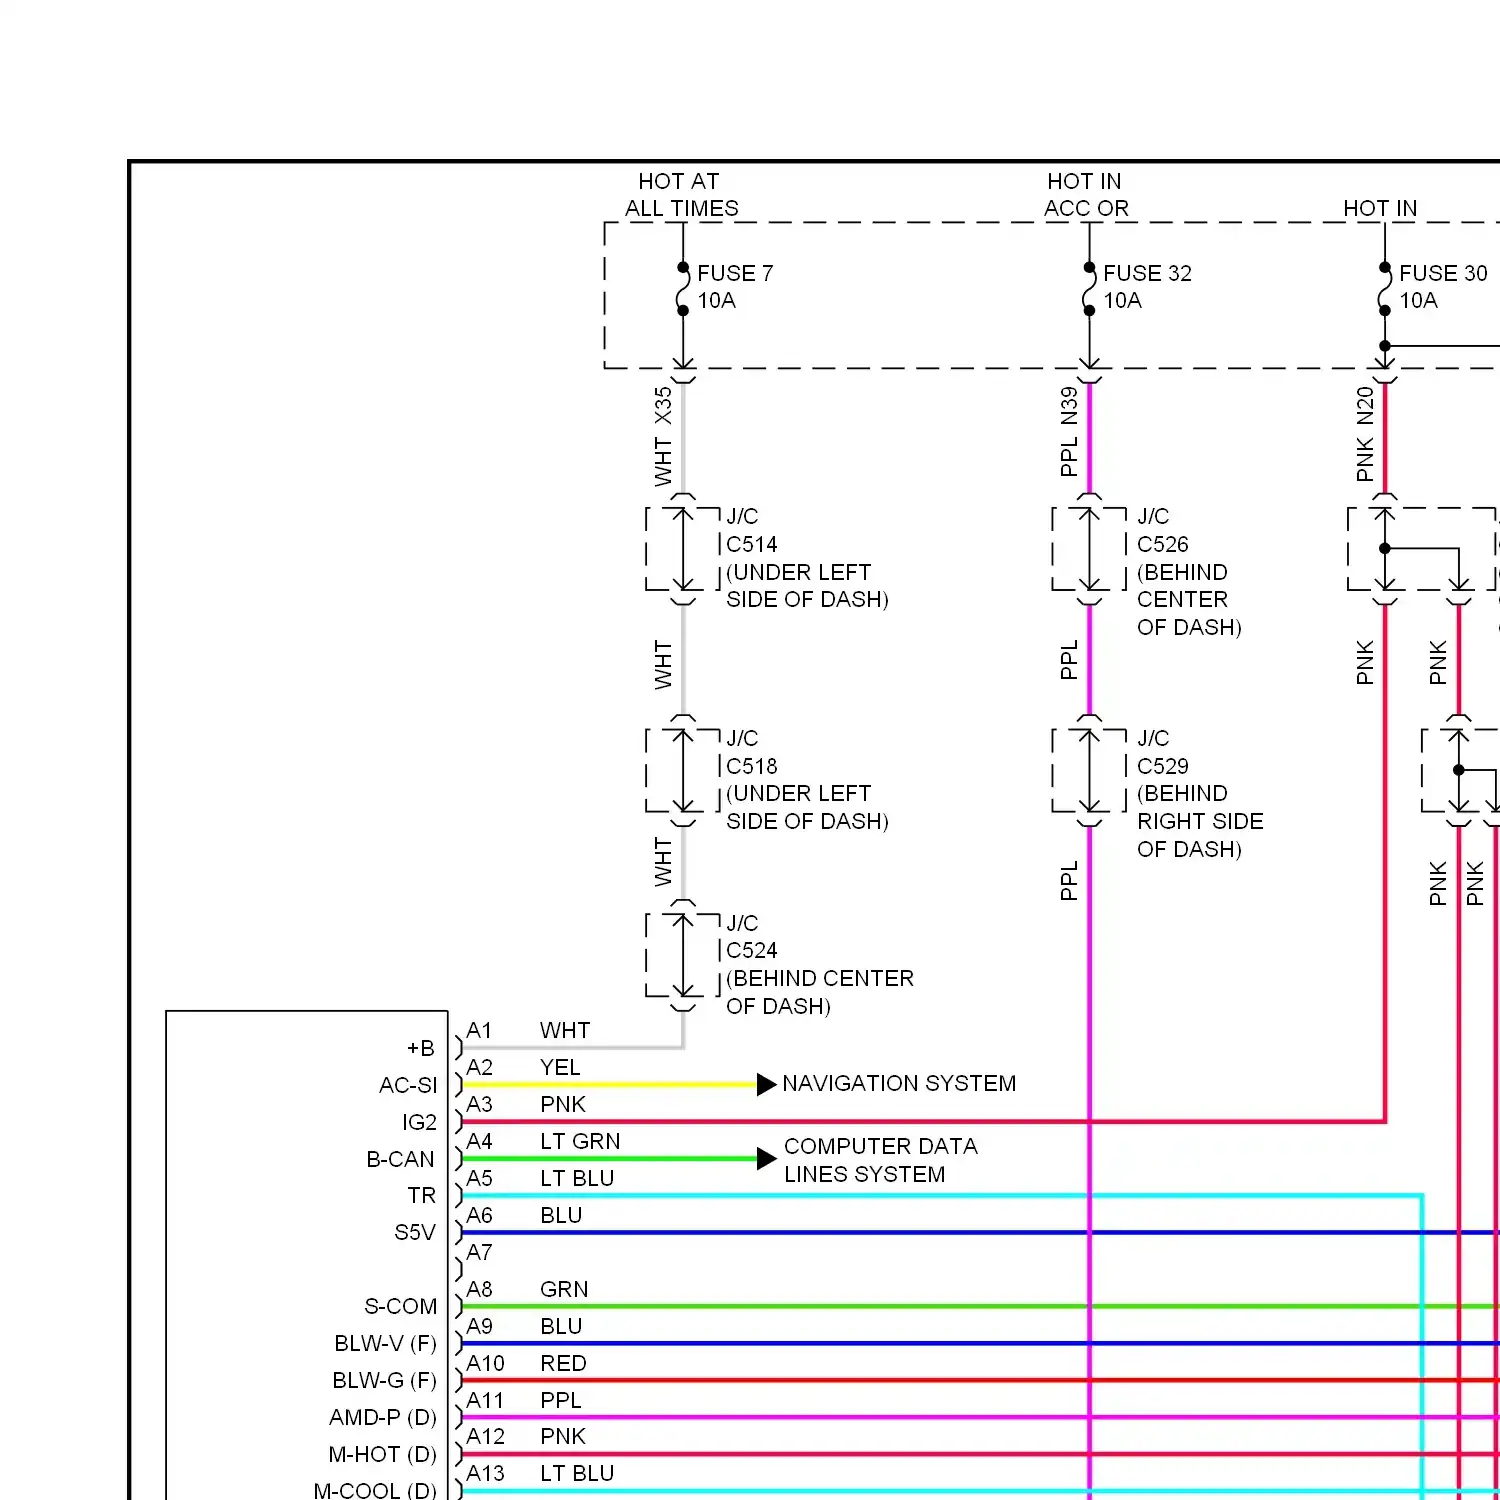The image size is (1500, 1500).
Task: Click the fuse symbol beside FUSE 7
Action: tap(683, 289)
